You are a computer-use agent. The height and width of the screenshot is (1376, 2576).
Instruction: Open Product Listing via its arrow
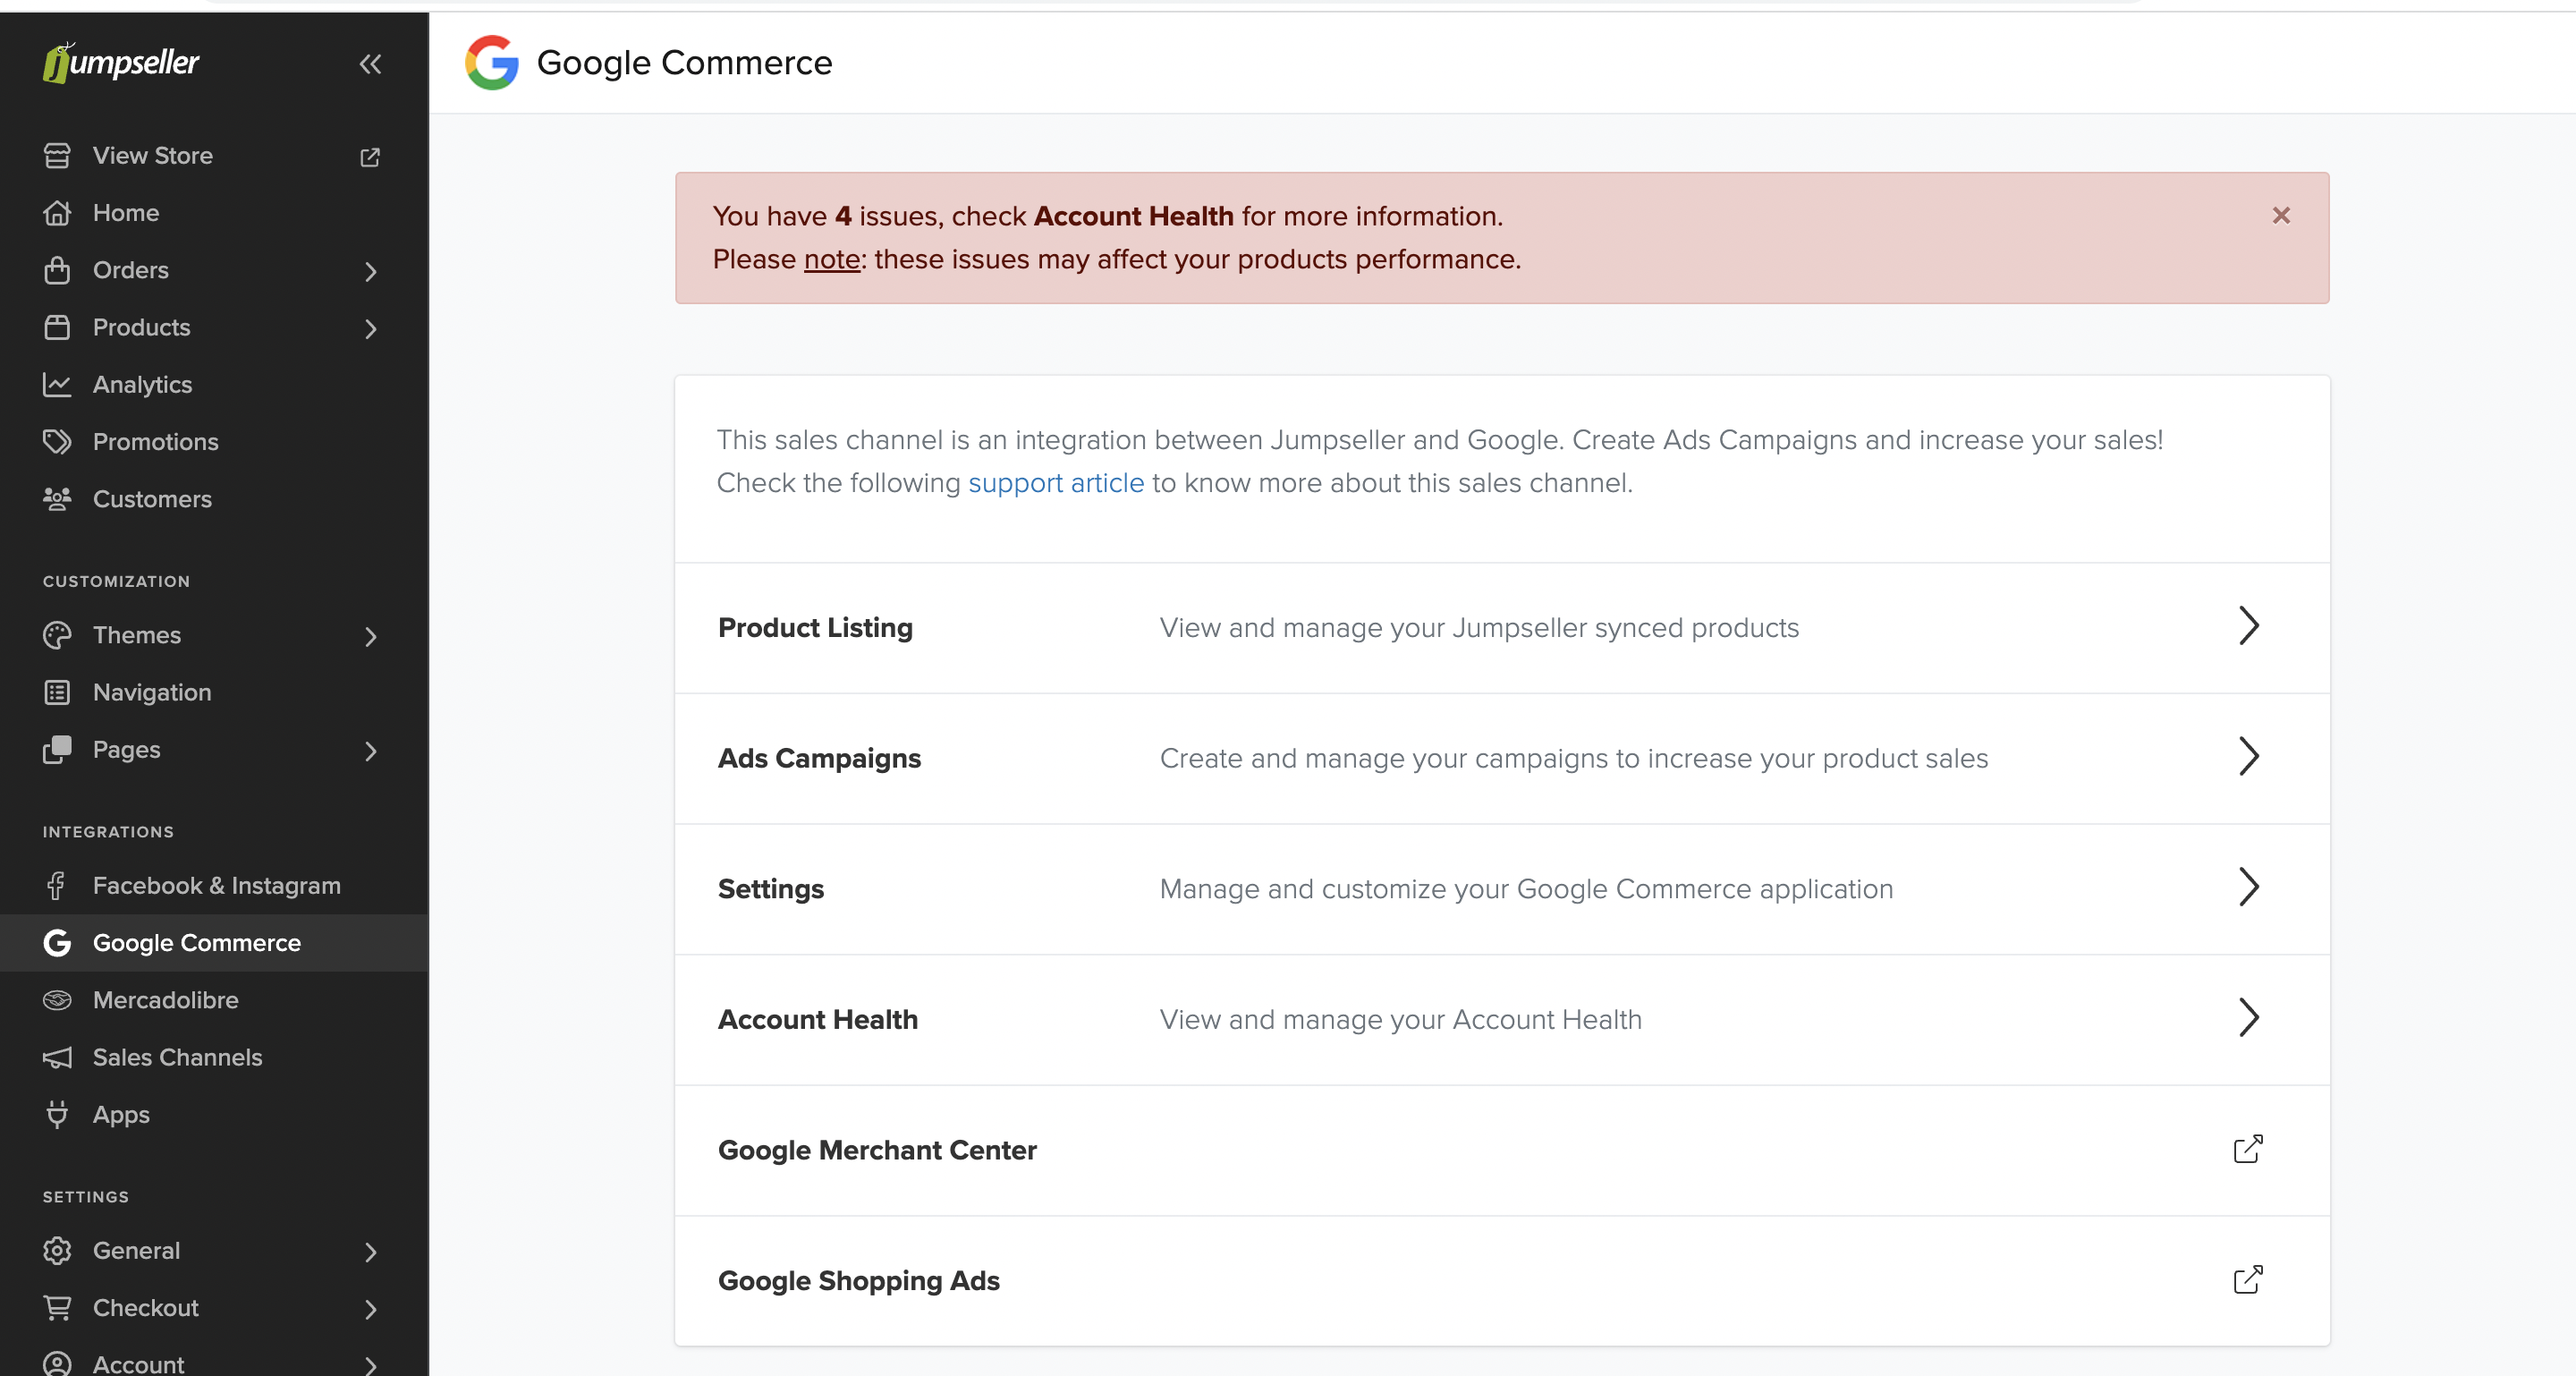(x=2248, y=627)
